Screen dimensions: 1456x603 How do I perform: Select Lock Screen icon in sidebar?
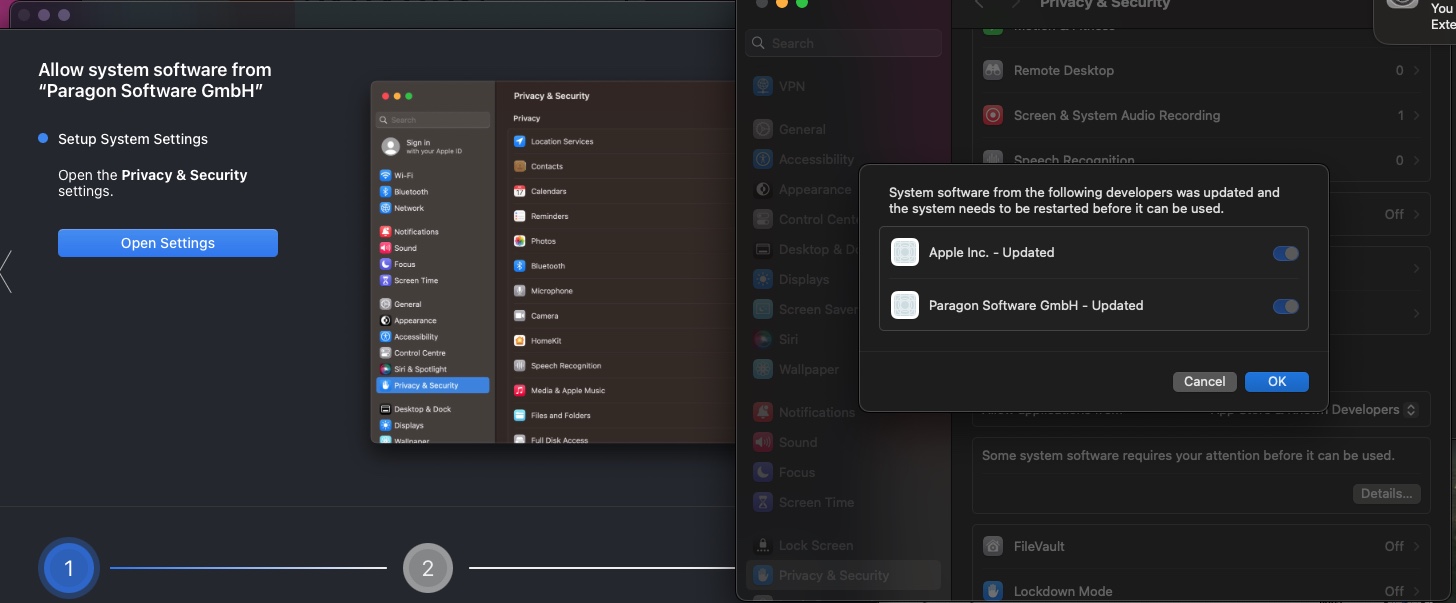point(763,545)
